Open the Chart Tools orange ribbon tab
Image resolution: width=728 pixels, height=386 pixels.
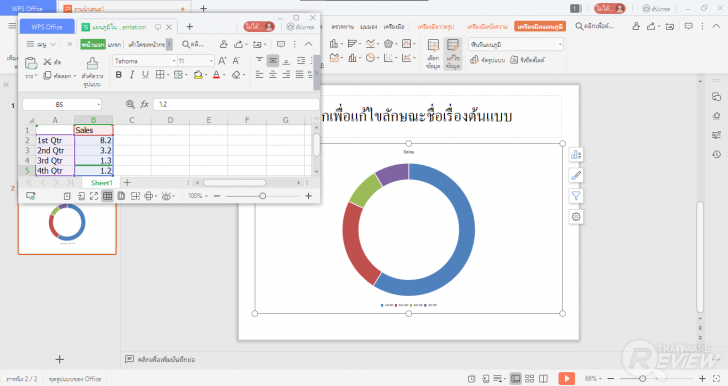tap(540, 26)
